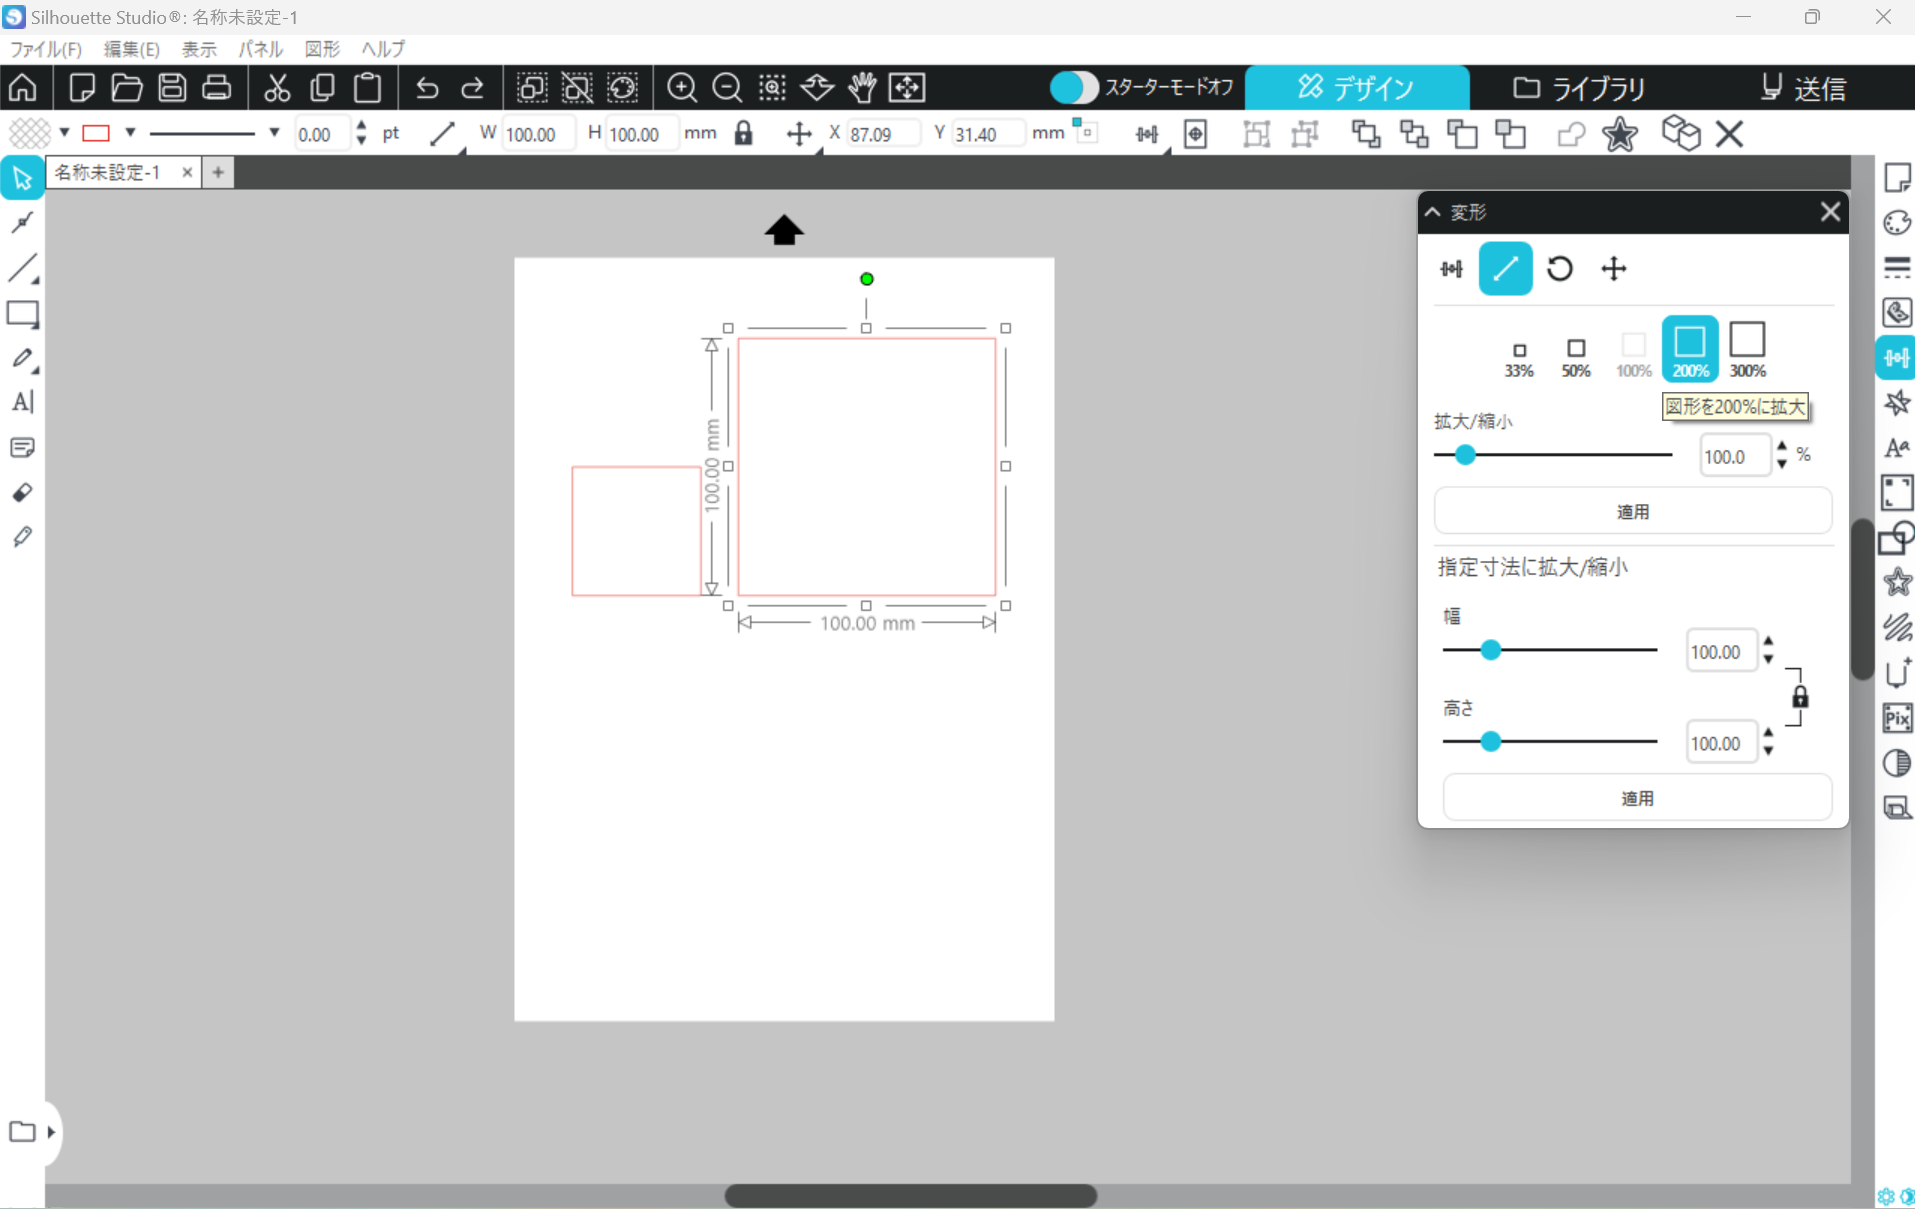Click the Print icon
This screenshot has width=1915, height=1209.
[x=217, y=88]
